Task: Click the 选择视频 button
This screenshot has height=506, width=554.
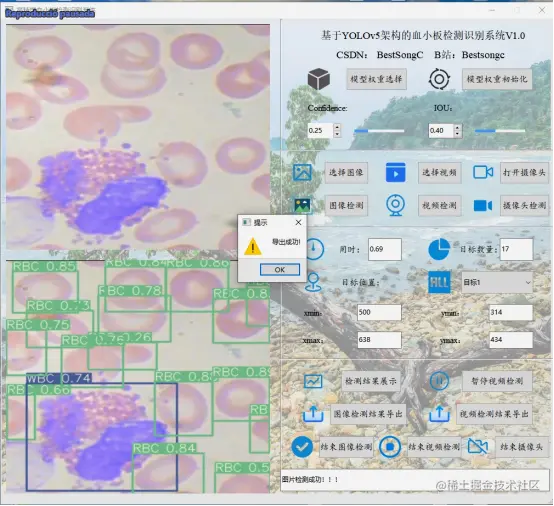Action: [440, 172]
